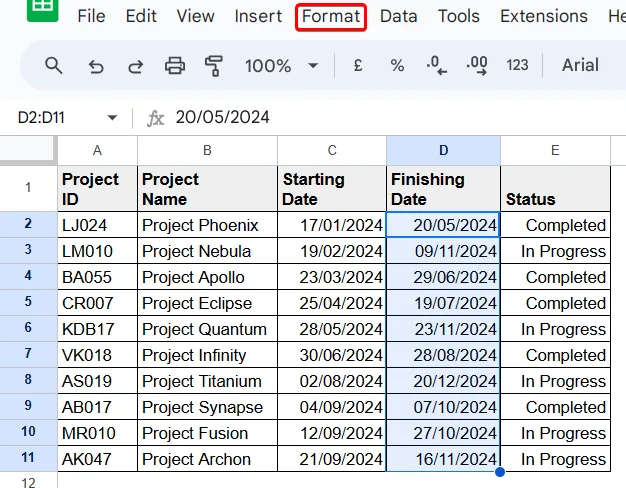Select column C header
626x488 pixels.
(332, 151)
